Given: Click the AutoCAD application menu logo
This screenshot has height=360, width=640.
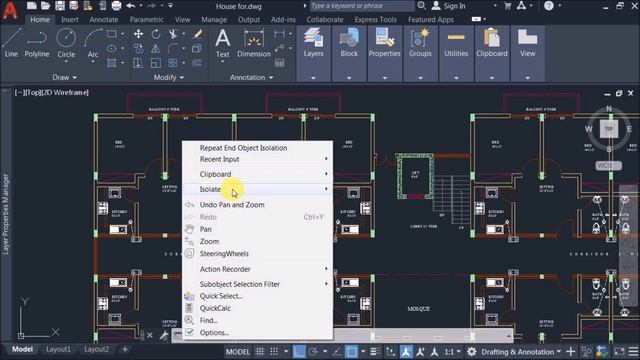Looking at the screenshot, I should tap(10, 10).
